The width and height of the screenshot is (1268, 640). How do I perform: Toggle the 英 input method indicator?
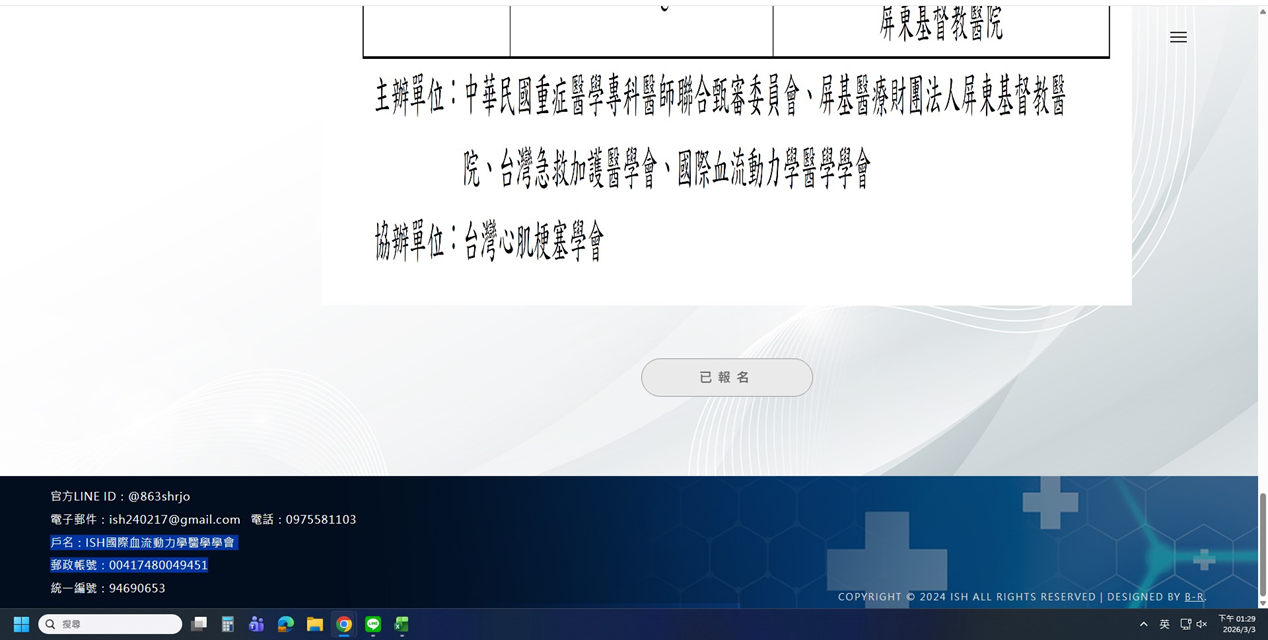(1164, 624)
